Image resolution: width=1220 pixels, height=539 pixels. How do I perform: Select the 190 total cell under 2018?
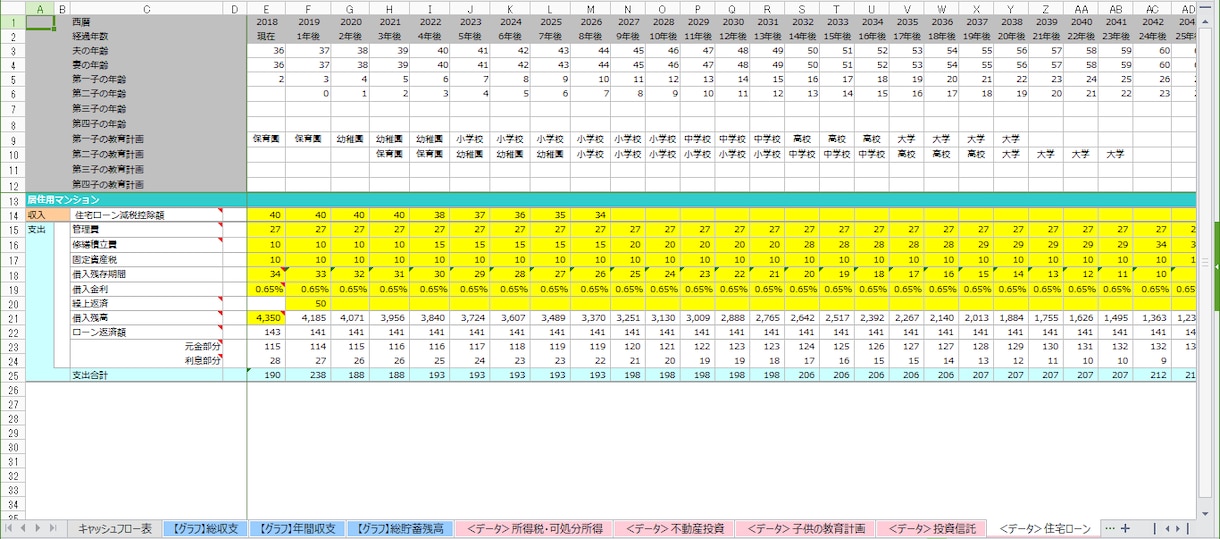266,375
